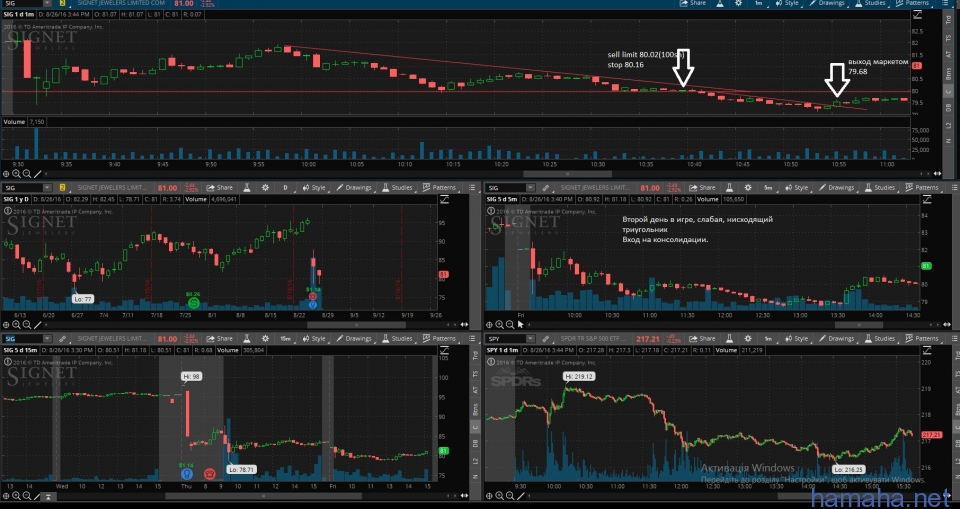Open Drawings in the 5-minute chart toolbar
960x509 pixels.
tap(837, 187)
